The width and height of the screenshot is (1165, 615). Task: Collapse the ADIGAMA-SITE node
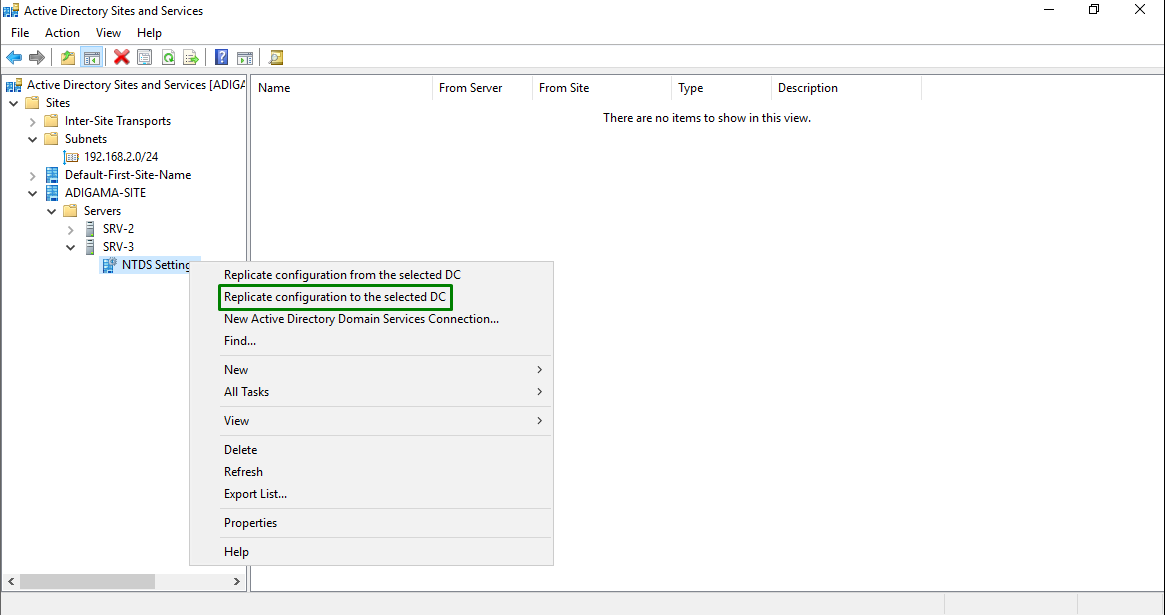(x=33, y=193)
